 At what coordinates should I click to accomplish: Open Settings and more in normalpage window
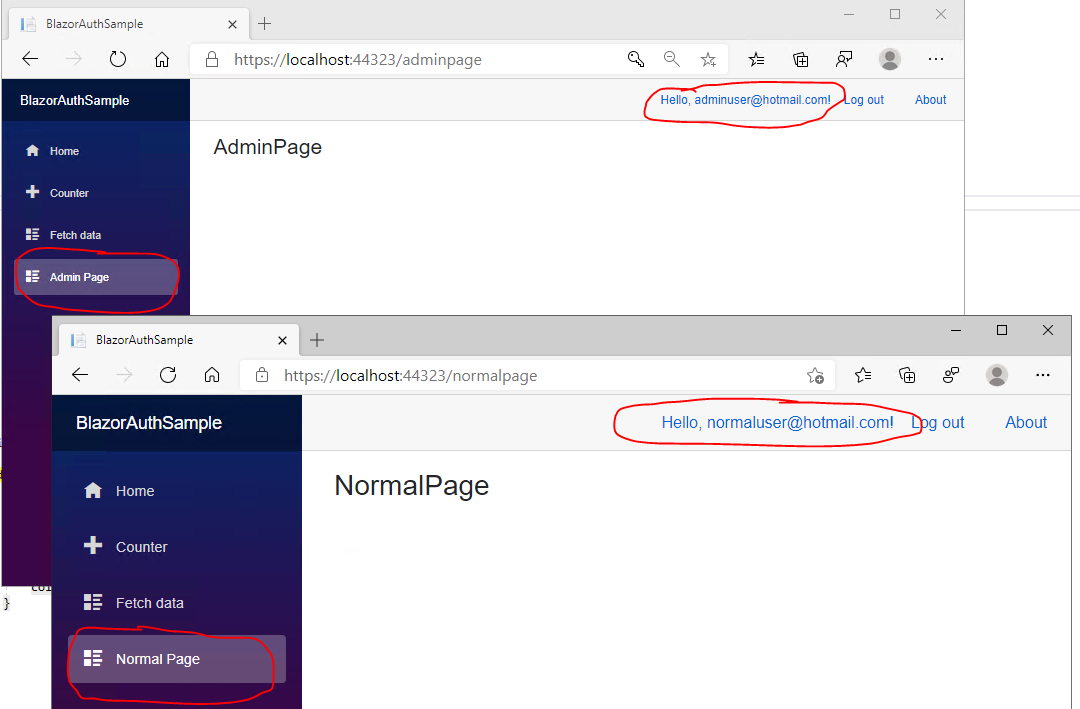1043,375
